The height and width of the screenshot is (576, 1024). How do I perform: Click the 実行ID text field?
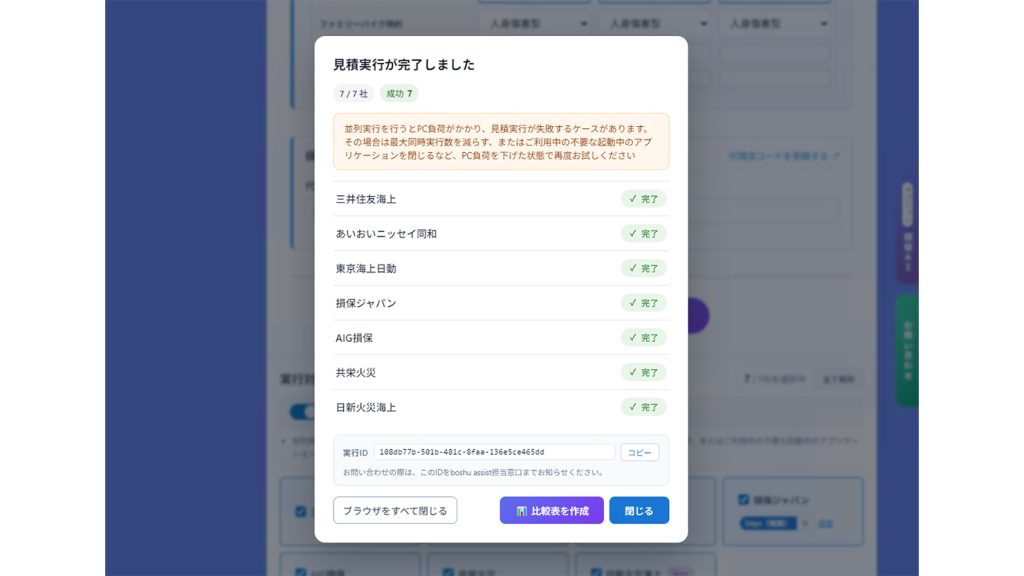pyautogui.click(x=494, y=452)
